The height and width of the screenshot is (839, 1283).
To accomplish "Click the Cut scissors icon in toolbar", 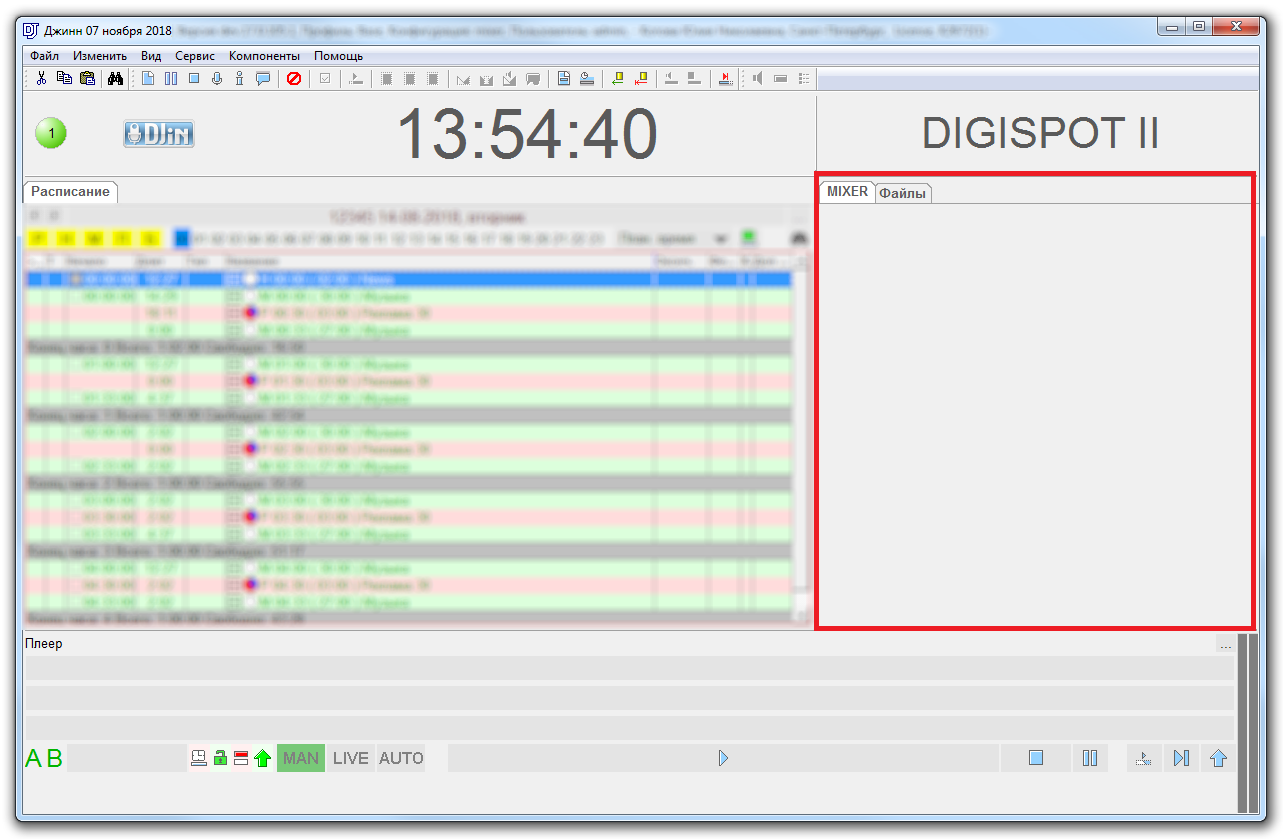I will tap(41, 78).
